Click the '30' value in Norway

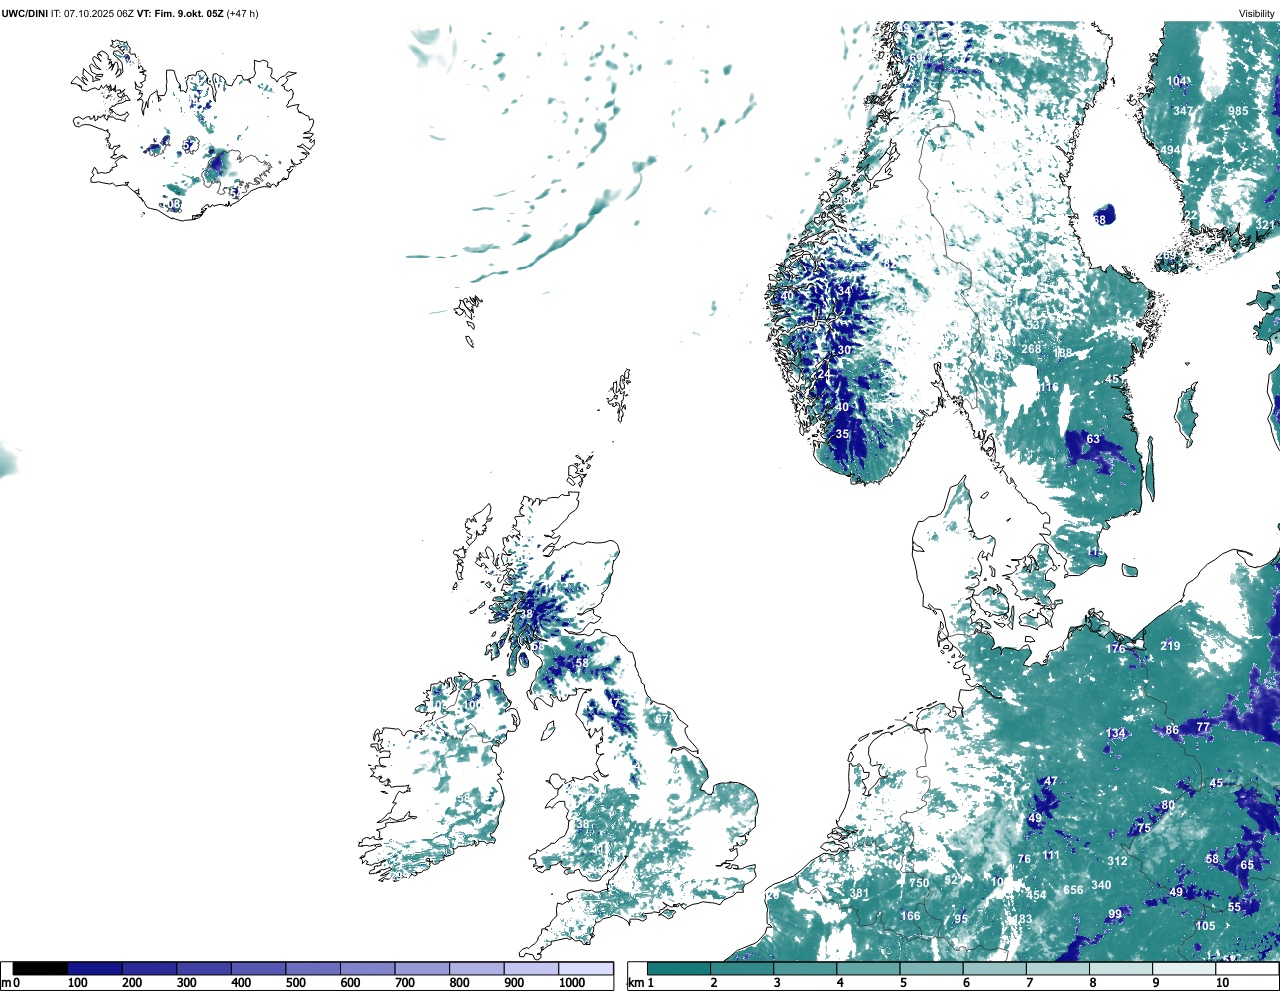click(x=844, y=350)
